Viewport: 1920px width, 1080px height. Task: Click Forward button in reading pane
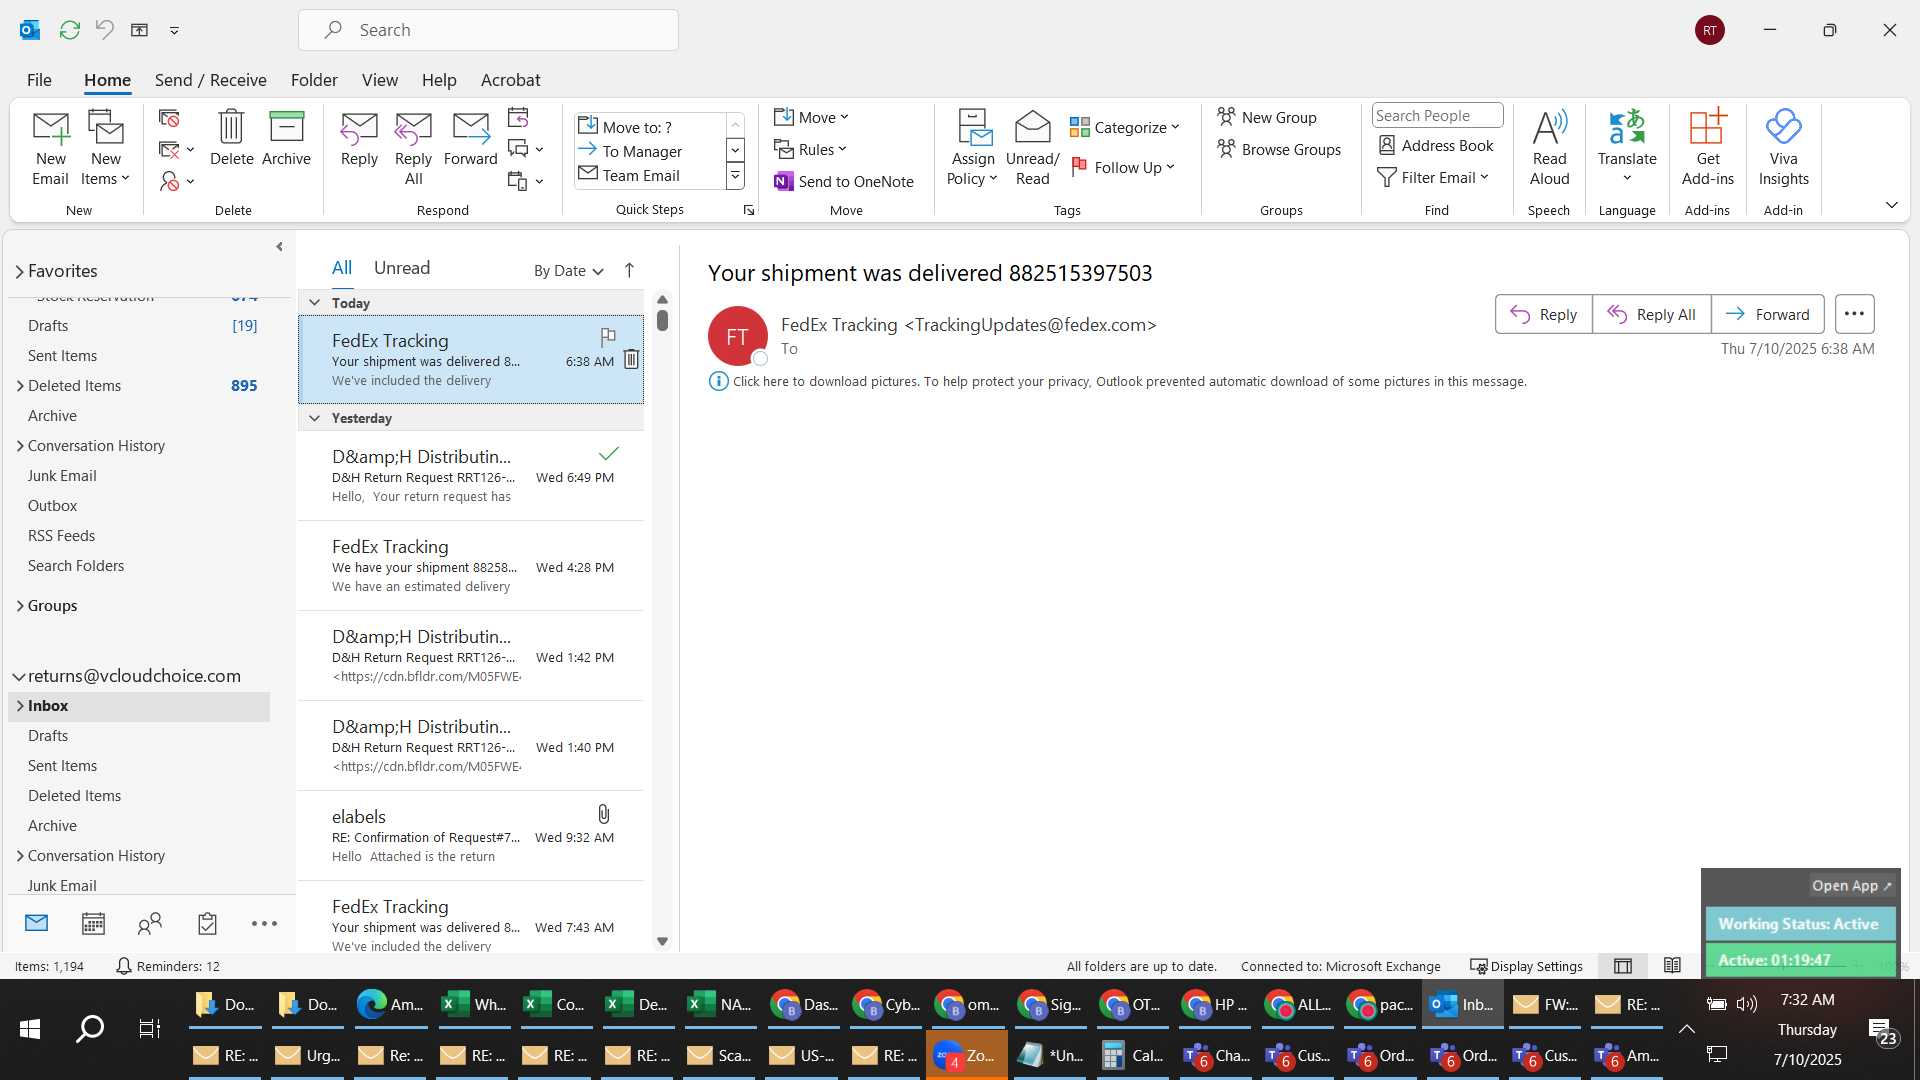click(1767, 314)
